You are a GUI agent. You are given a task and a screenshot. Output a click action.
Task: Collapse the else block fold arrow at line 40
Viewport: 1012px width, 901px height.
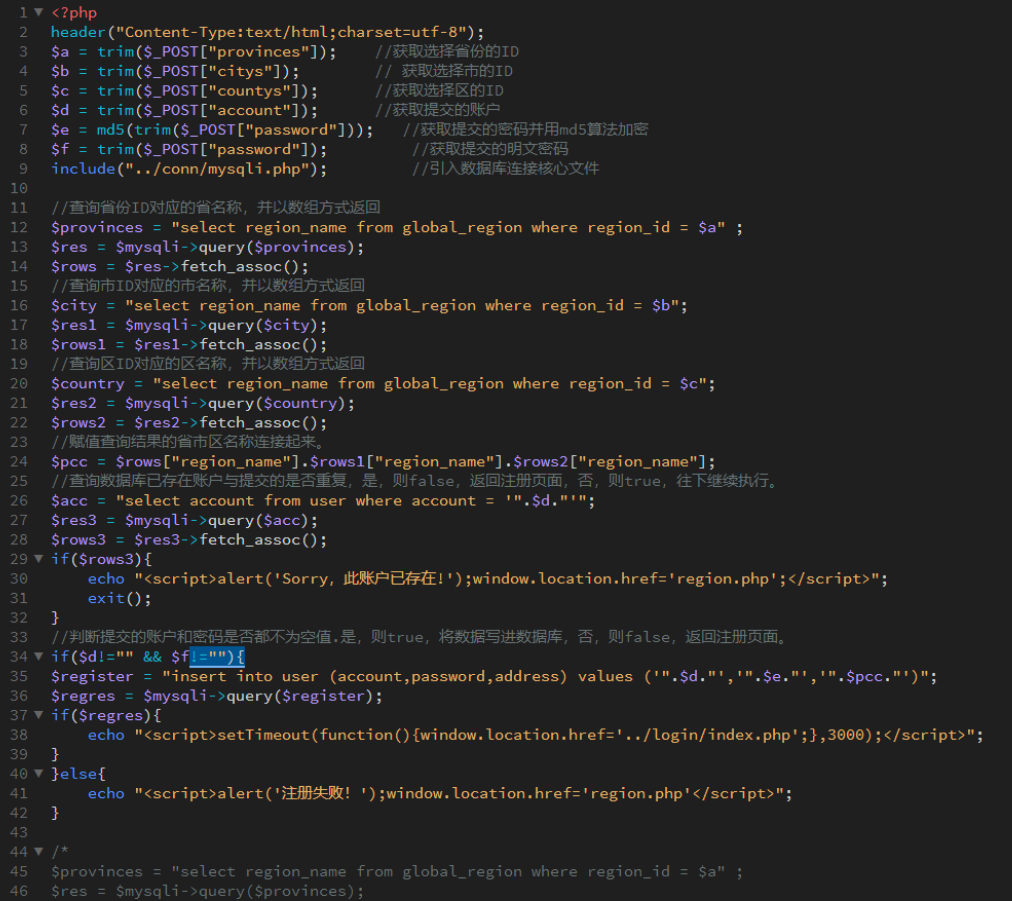click(x=39, y=773)
